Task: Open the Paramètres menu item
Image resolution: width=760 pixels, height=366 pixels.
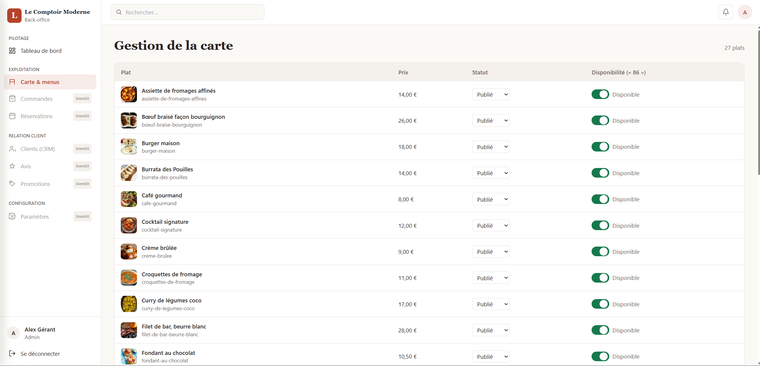Action: point(50,217)
